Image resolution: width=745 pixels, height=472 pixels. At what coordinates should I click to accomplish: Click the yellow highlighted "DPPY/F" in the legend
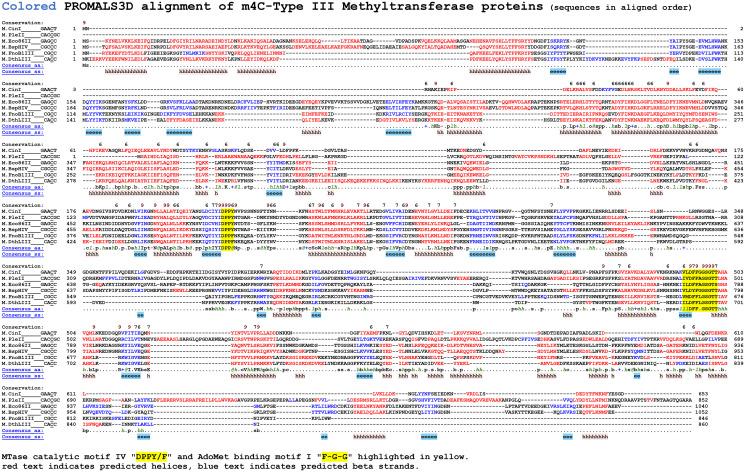153,457
